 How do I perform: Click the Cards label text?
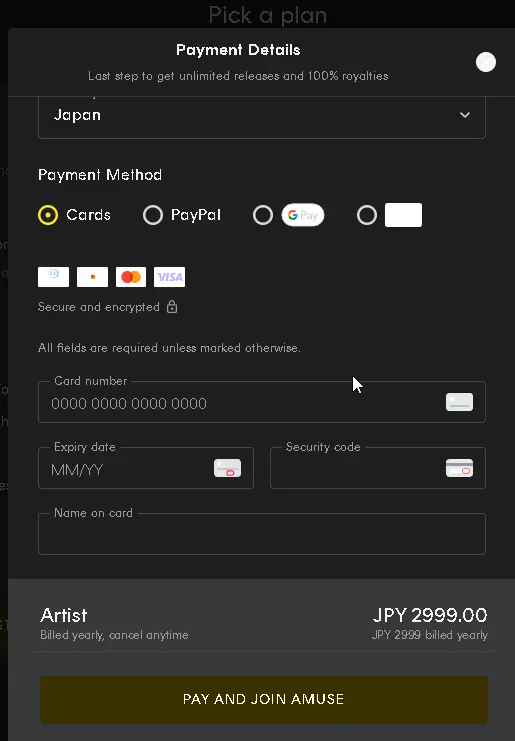(x=88, y=215)
